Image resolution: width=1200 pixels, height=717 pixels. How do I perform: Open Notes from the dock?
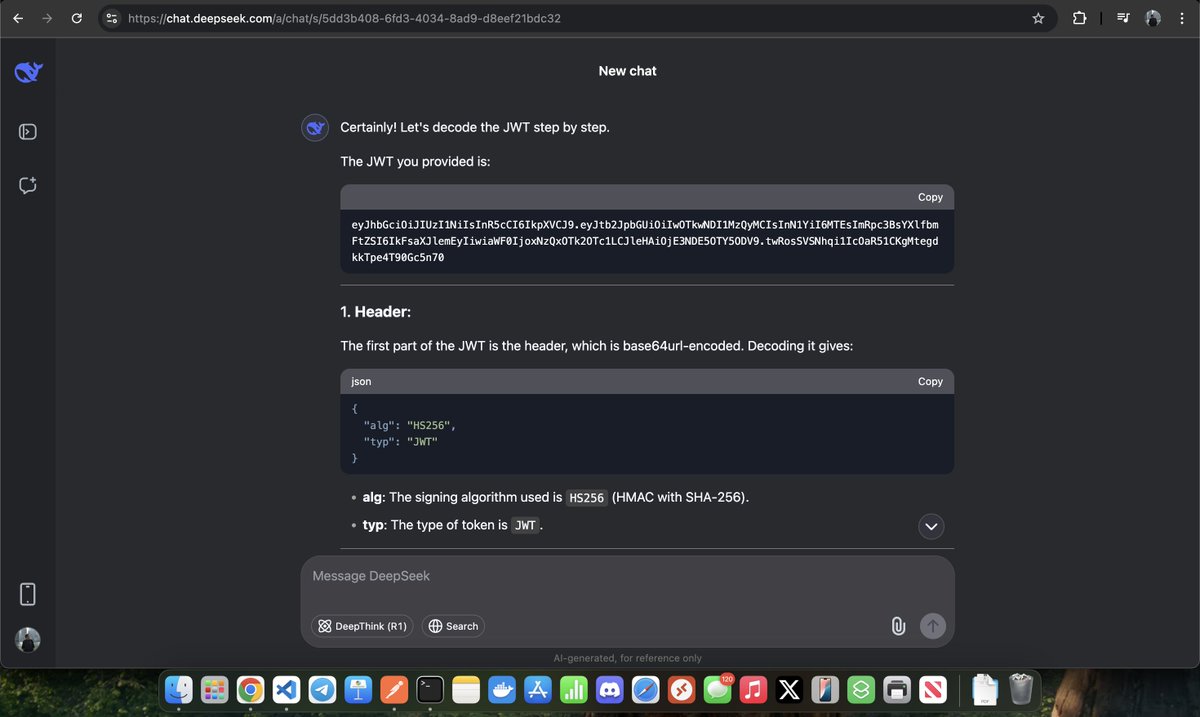466,689
